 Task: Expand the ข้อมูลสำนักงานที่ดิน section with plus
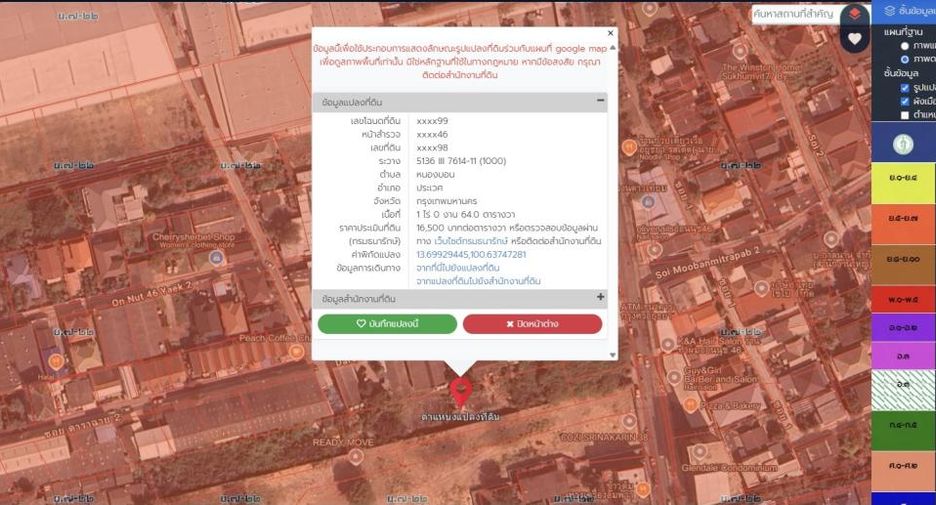point(600,297)
